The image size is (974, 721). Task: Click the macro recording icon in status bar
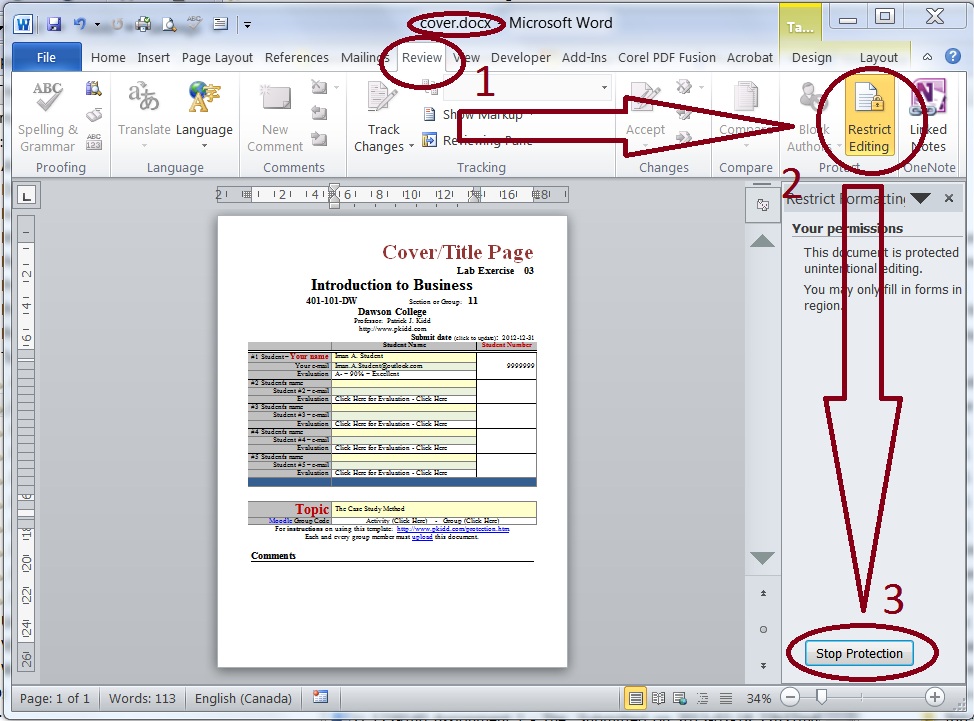tap(321, 697)
